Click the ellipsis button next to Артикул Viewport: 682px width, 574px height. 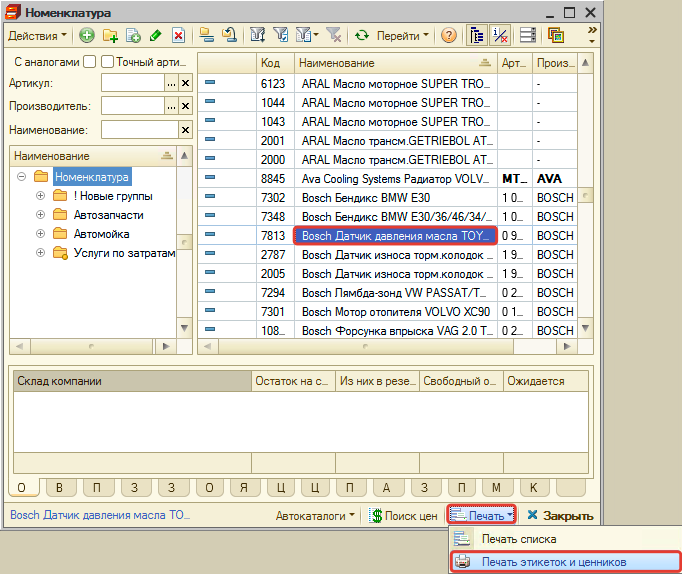171,83
